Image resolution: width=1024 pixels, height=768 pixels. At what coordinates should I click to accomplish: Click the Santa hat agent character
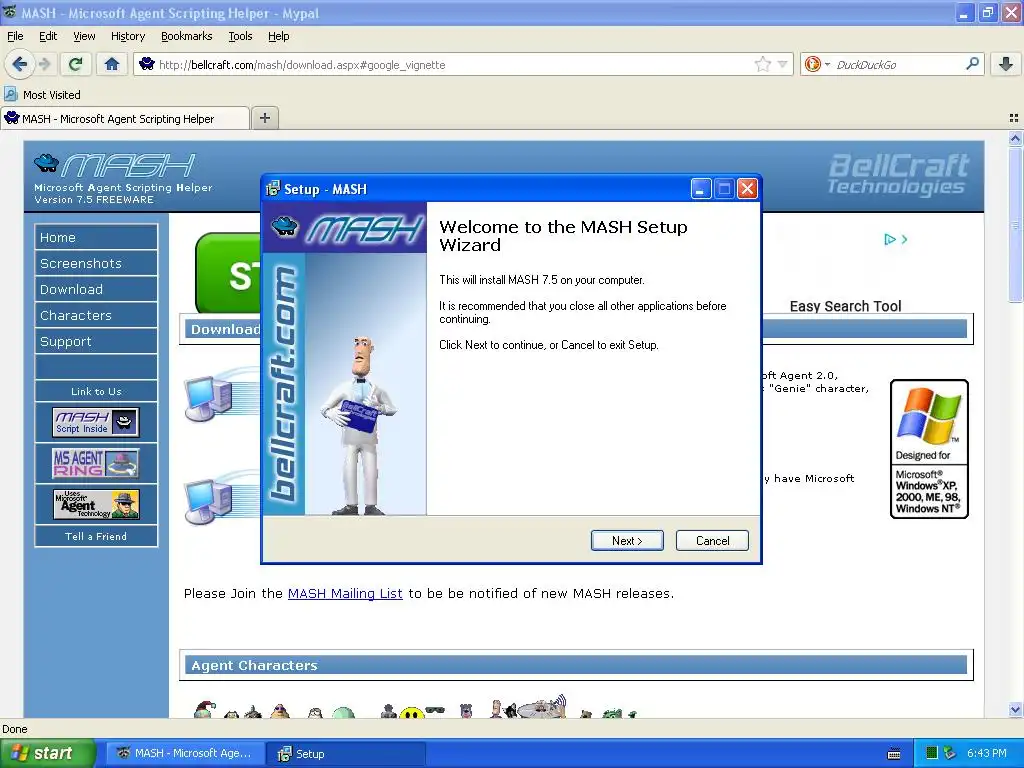pyautogui.click(x=204, y=710)
